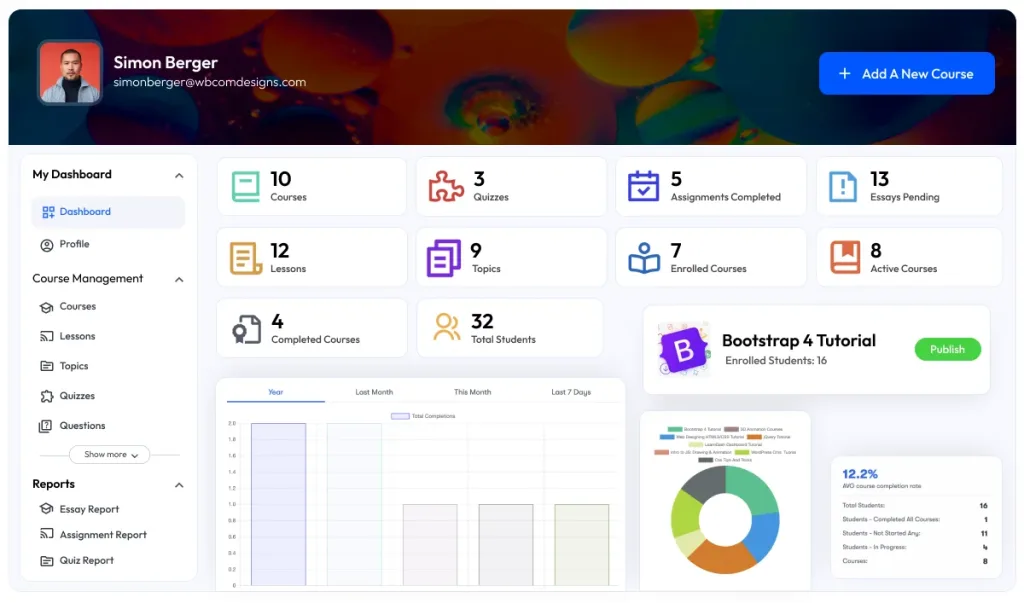
Task: Switch to the Year tab in chart
Action: click(276, 393)
